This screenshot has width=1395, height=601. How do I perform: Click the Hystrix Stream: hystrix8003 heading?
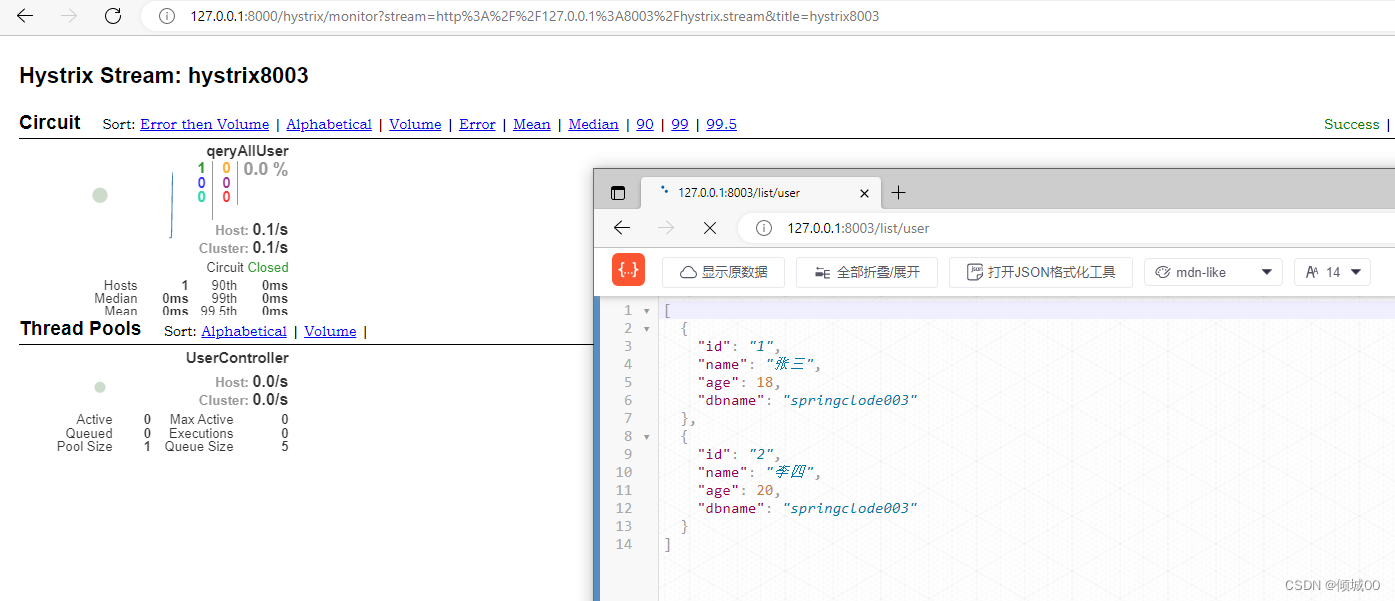point(164,76)
